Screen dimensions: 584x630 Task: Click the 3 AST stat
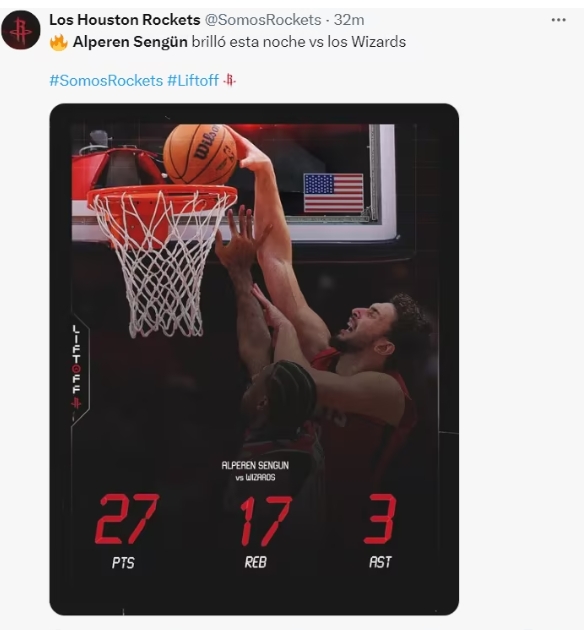pyautogui.click(x=380, y=531)
